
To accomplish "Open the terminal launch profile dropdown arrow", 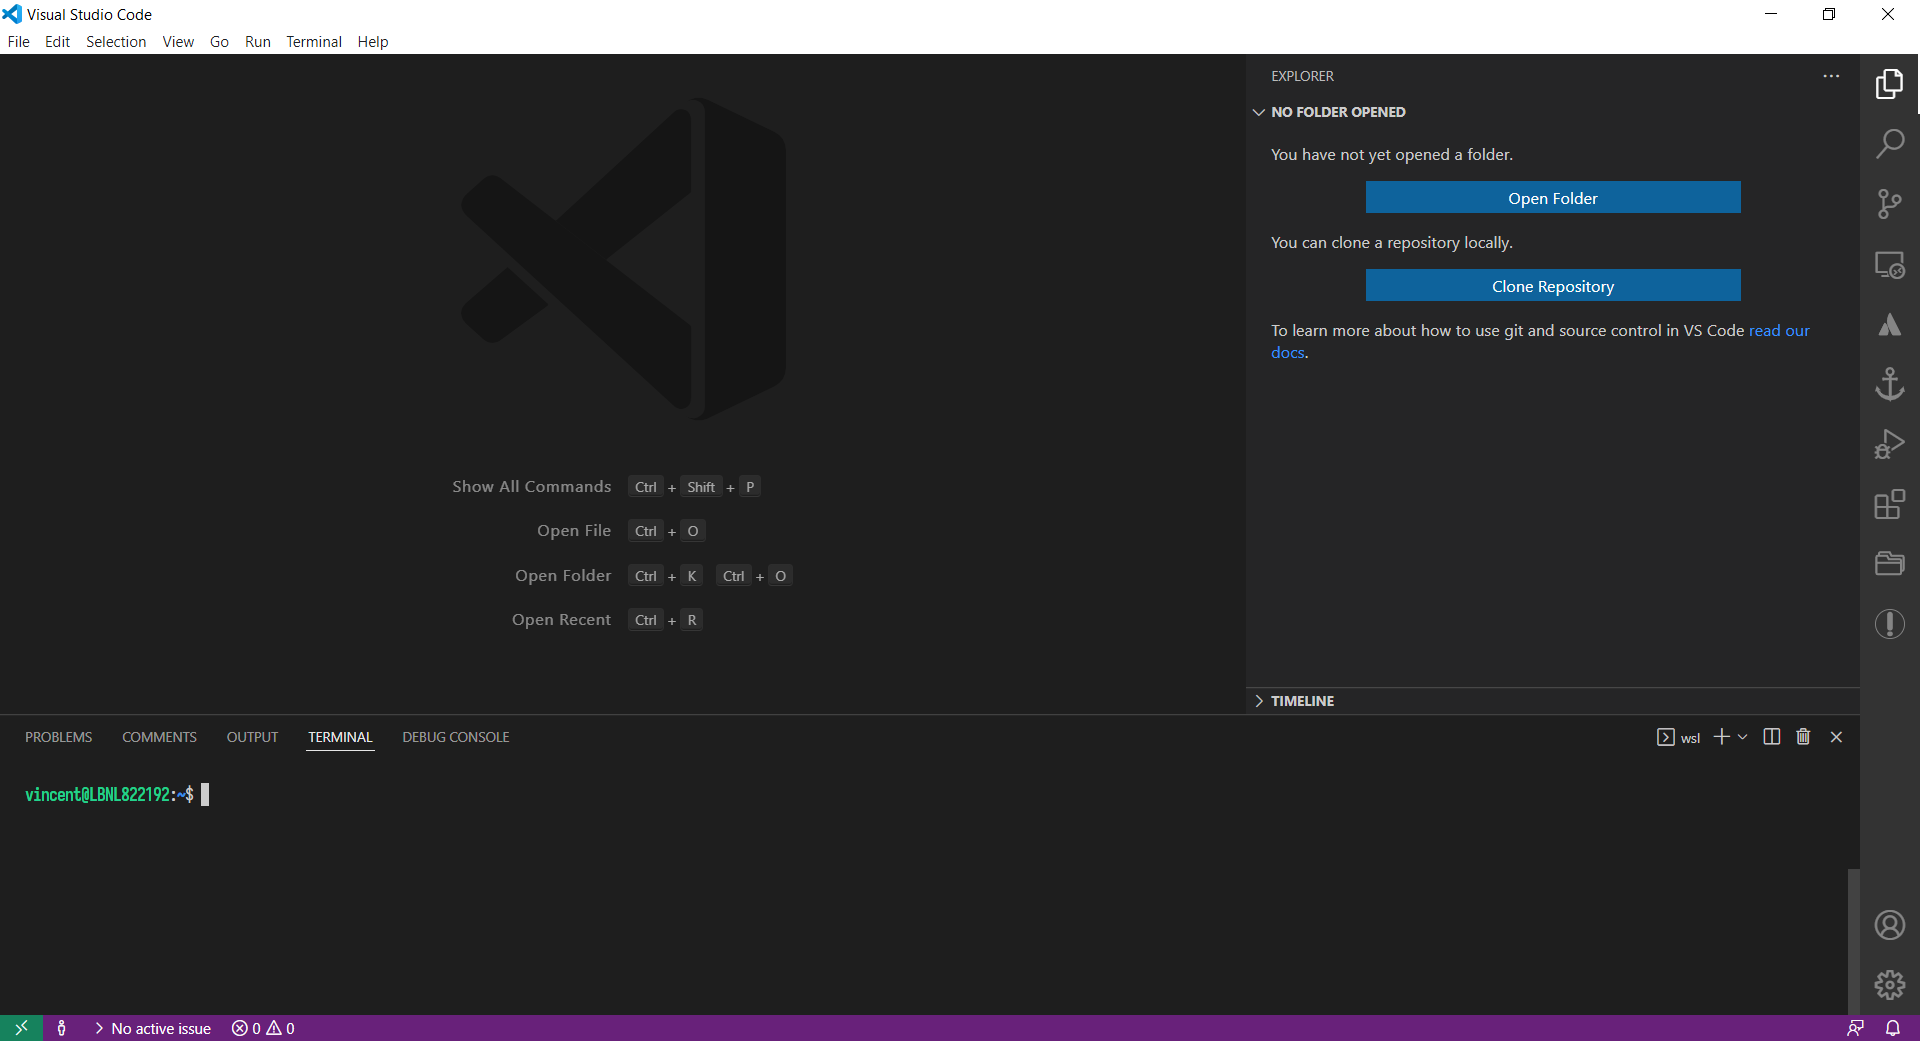I will 1743,737.
